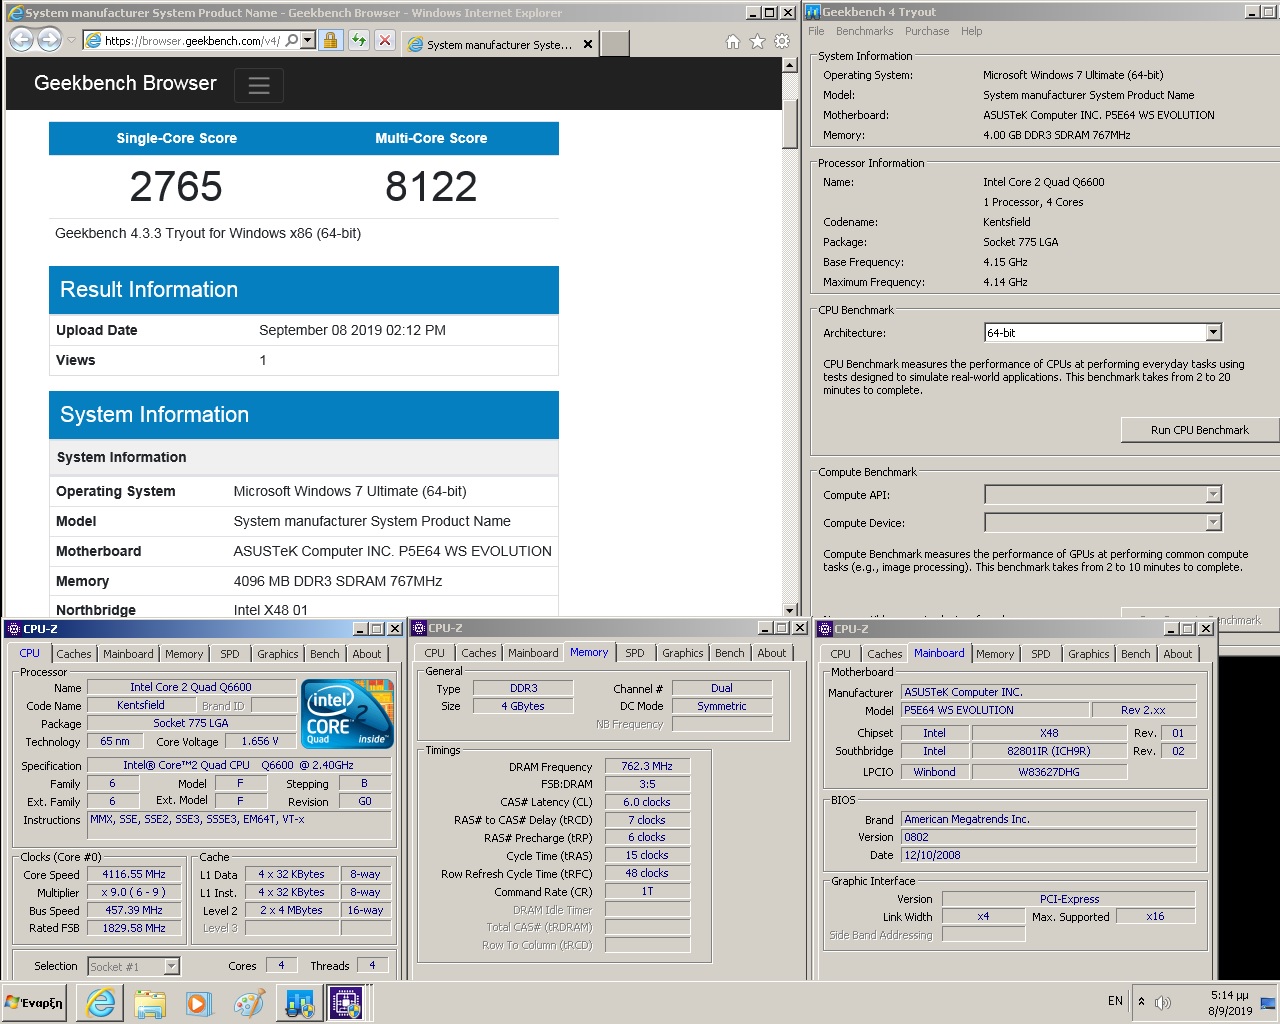Select Graphics tab in right CPU-Z window

click(1089, 654)
